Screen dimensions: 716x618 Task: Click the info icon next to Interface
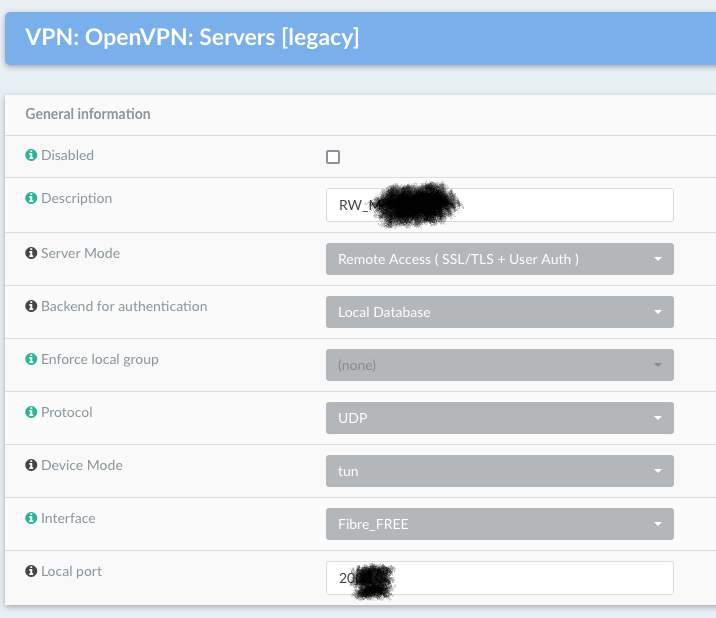point(31,519)
